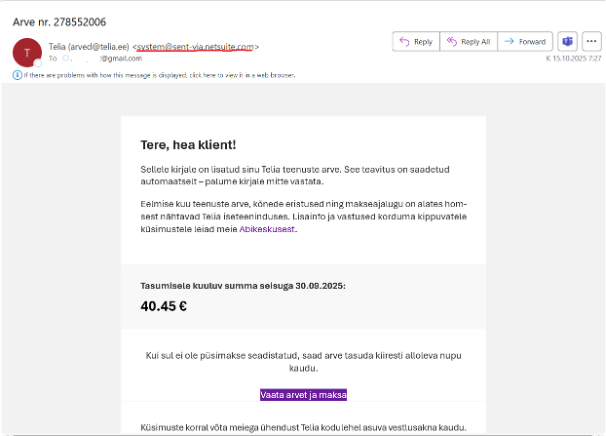Click the recipient presence circle beside To
This screenshot has width=606, height=436.
click(x=66, y=59)
